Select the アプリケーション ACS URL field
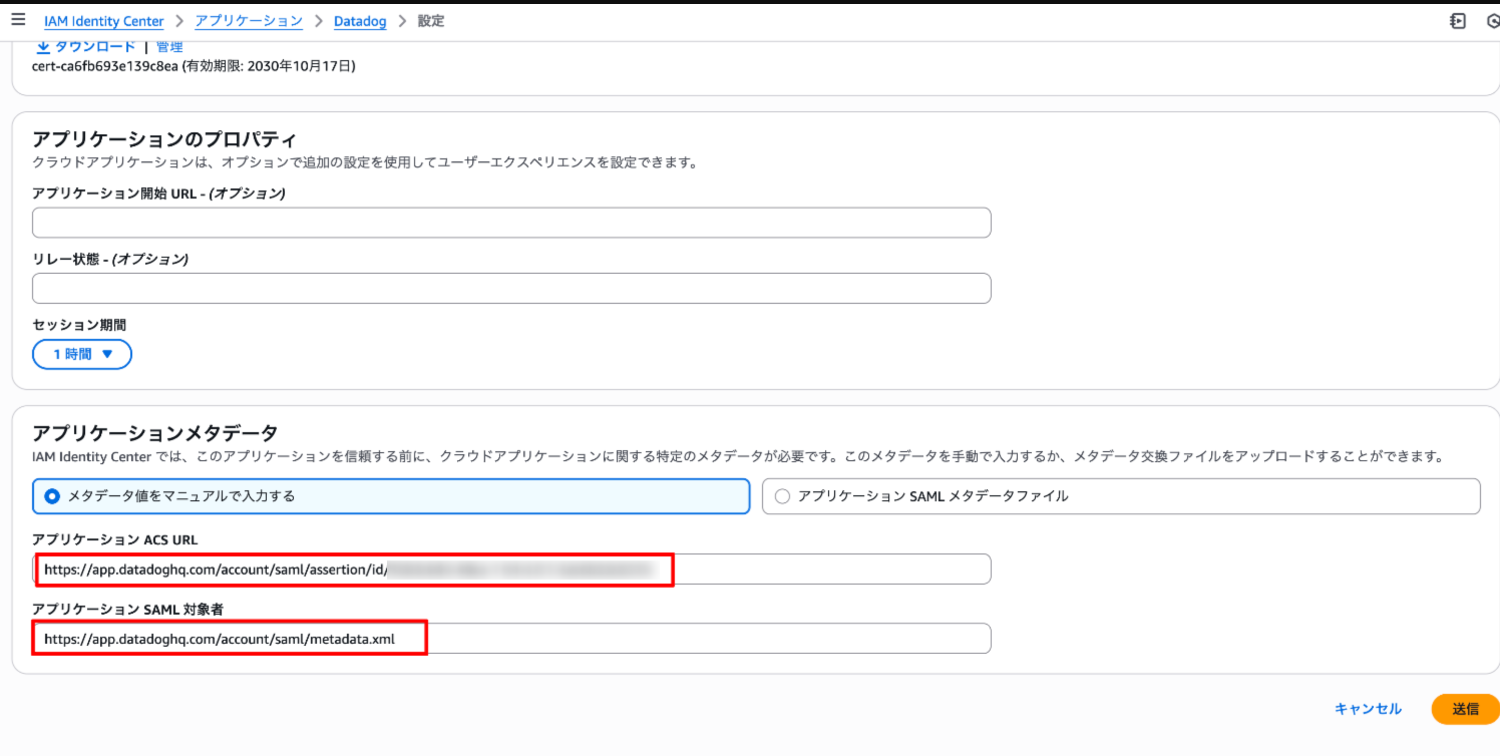 (510, 568)
